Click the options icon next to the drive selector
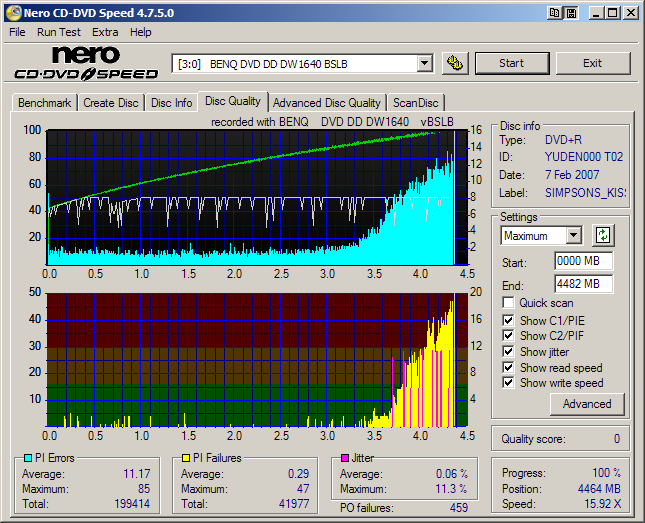645x523 pixels. [x=455, y=63]
